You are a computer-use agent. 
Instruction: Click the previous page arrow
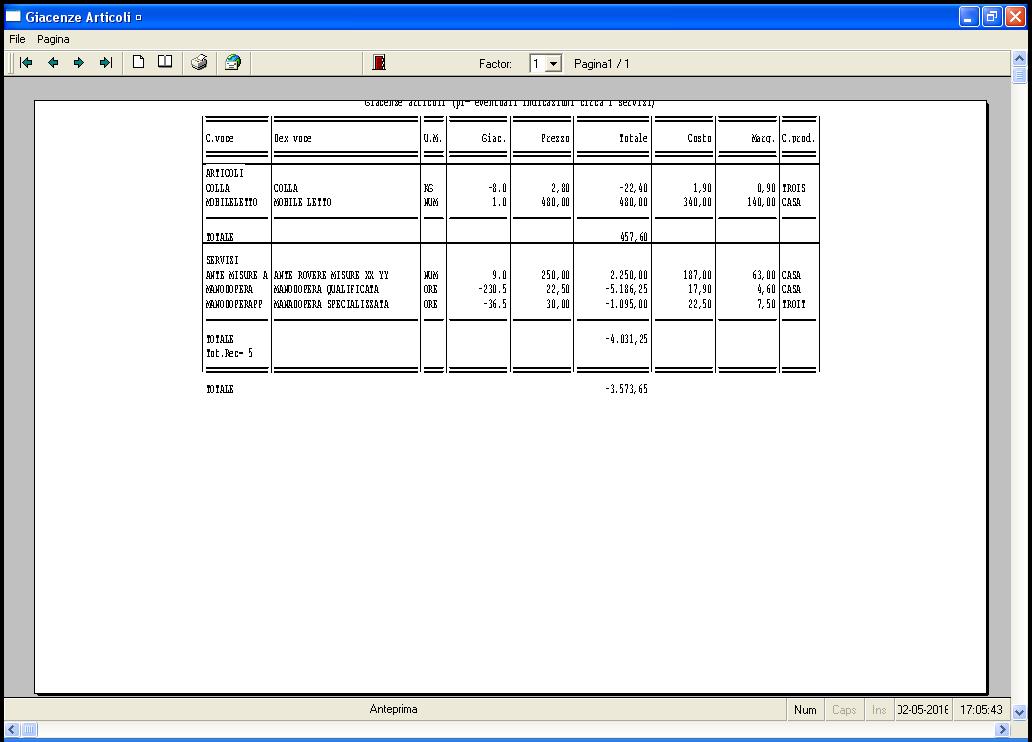(53, 63)
